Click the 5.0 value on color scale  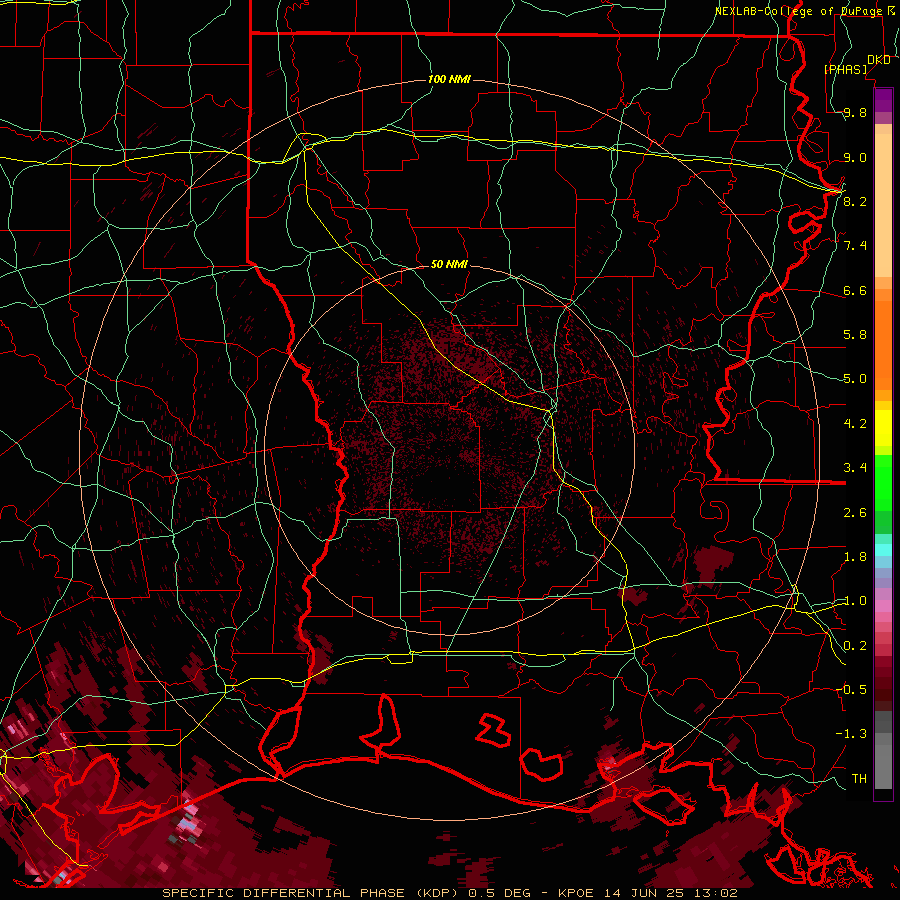coord(855,378)
